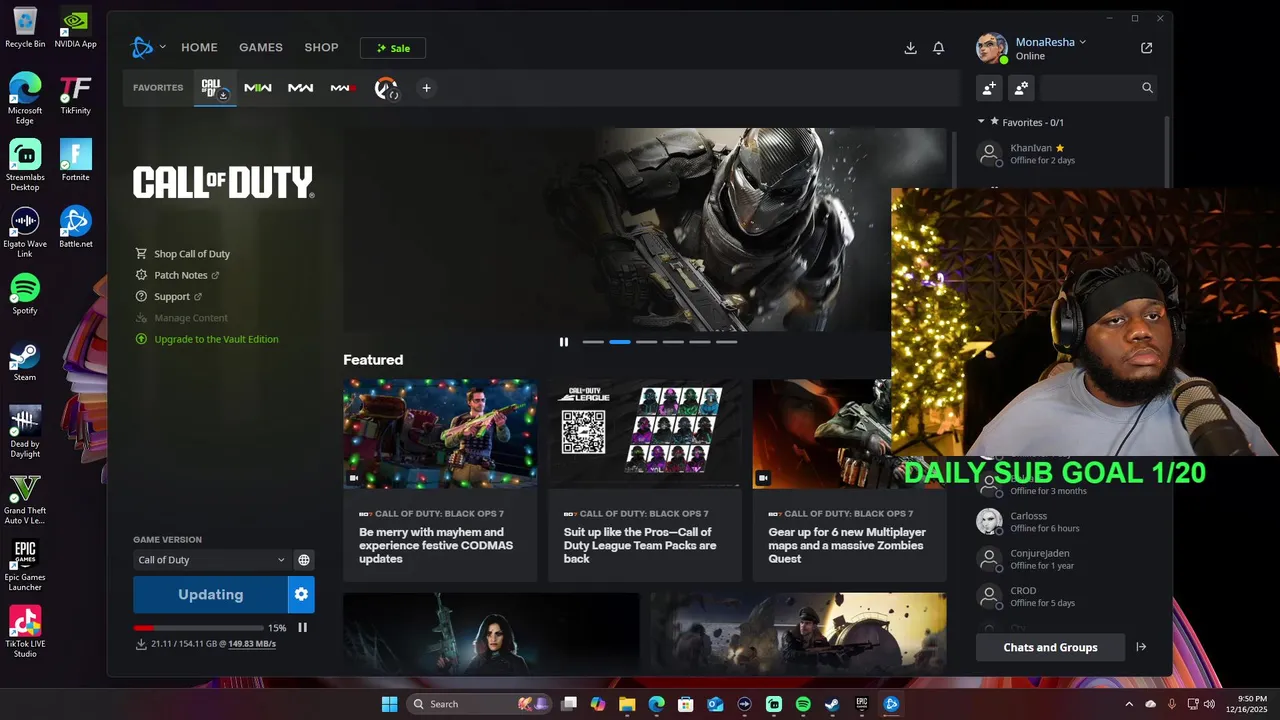Pop out the social panel window

[1146, 48]
